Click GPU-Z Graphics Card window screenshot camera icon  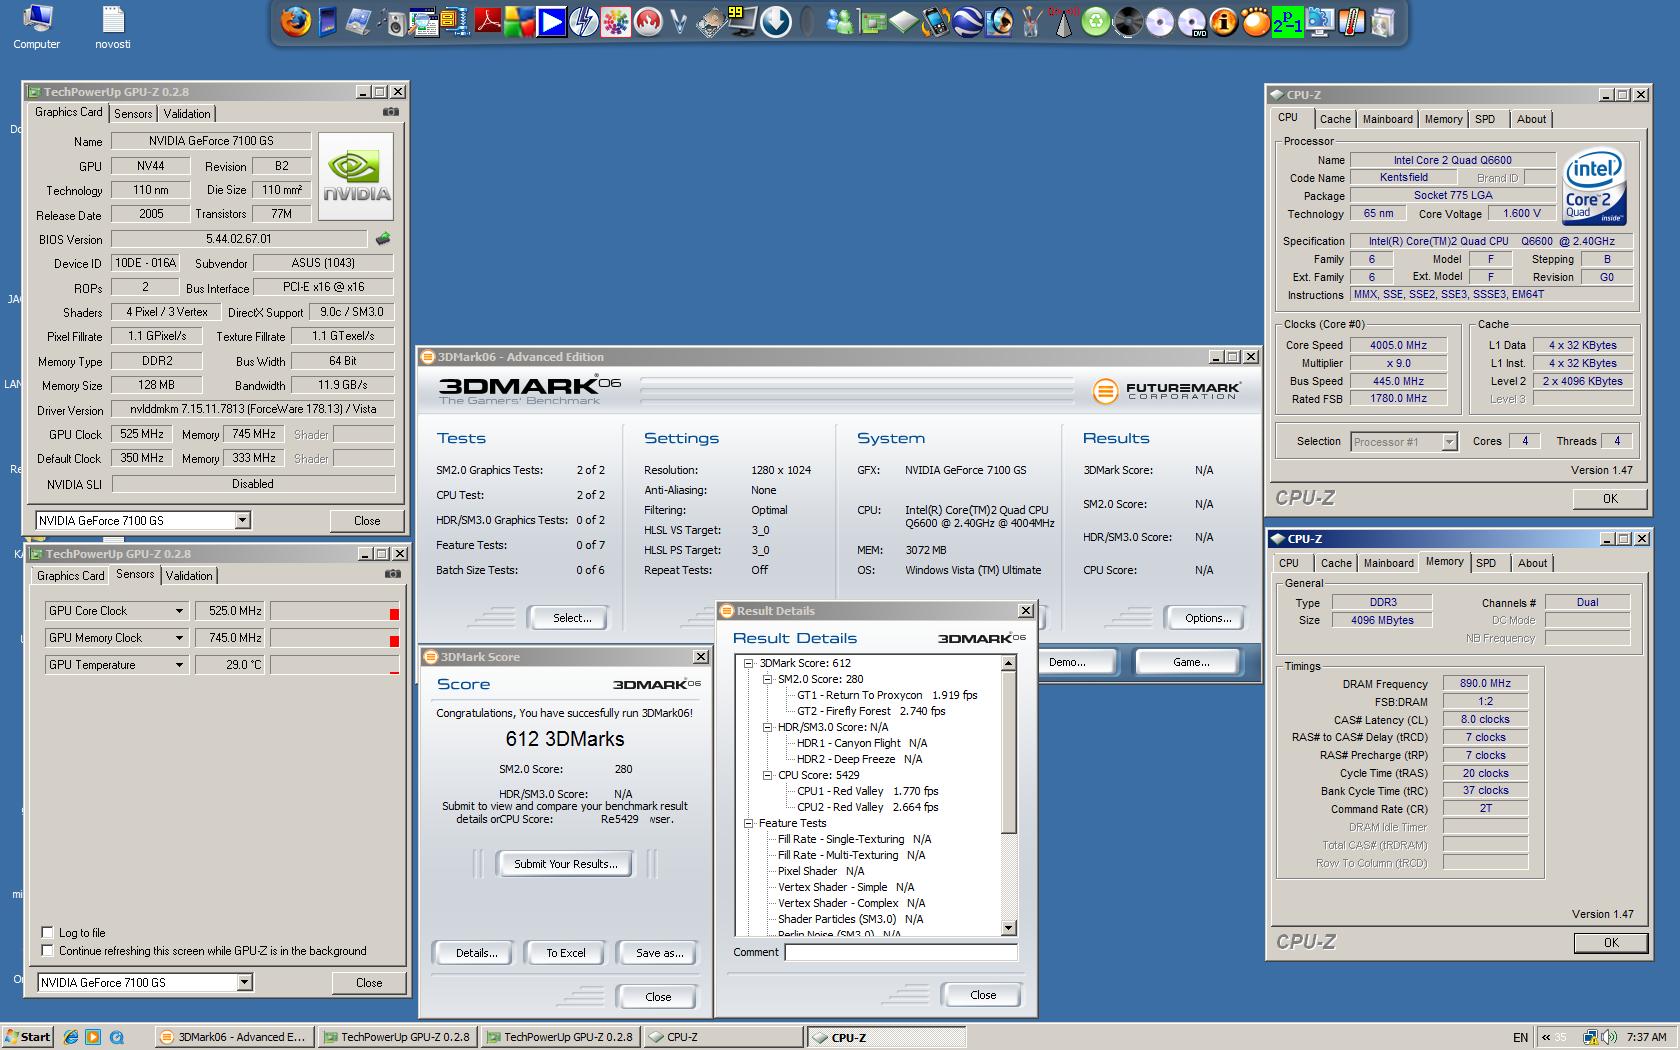[391, 112]
